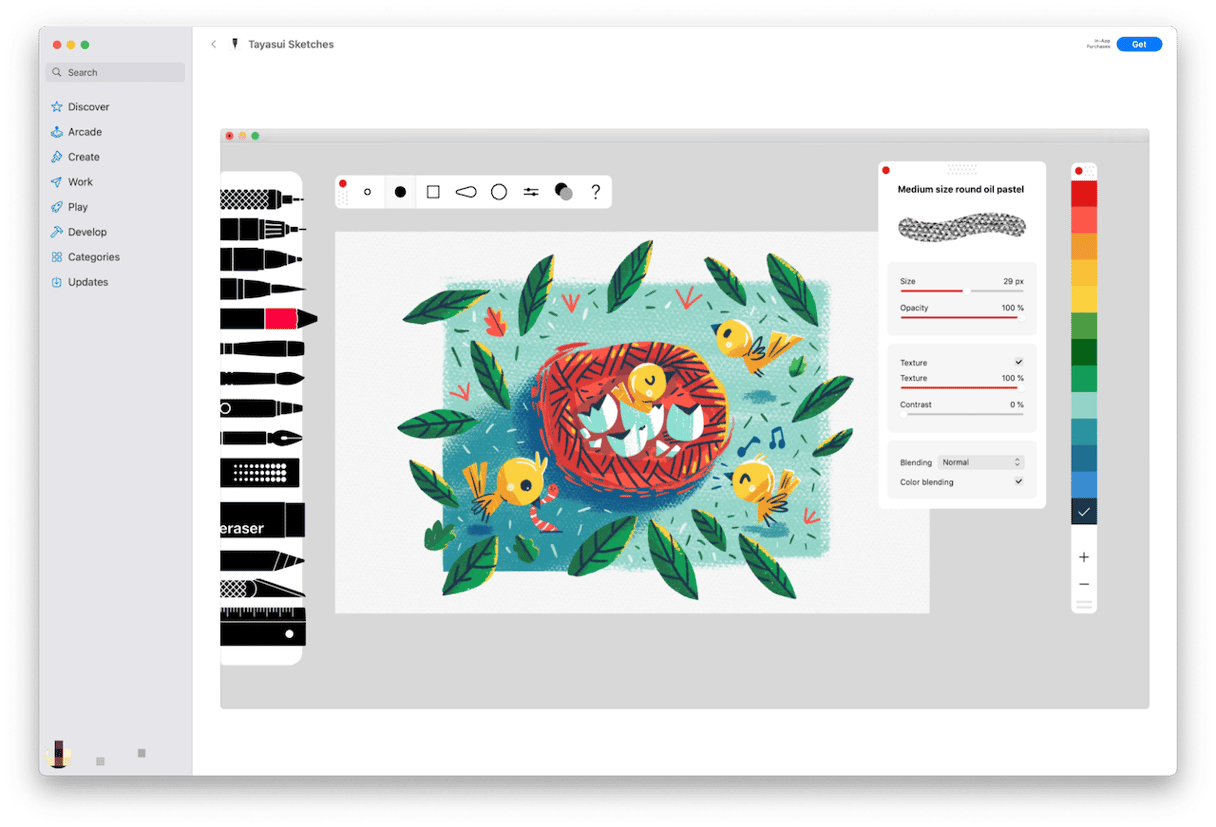Remove a color with the minus icon
Viewport: 1216px width, 827px height.
[x=1084, y=584]
